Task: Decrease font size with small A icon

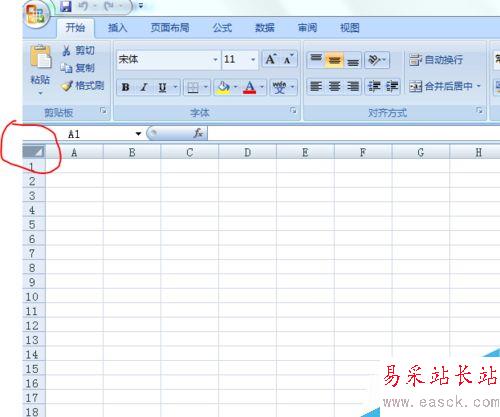Action: click(x=288, y=59)
